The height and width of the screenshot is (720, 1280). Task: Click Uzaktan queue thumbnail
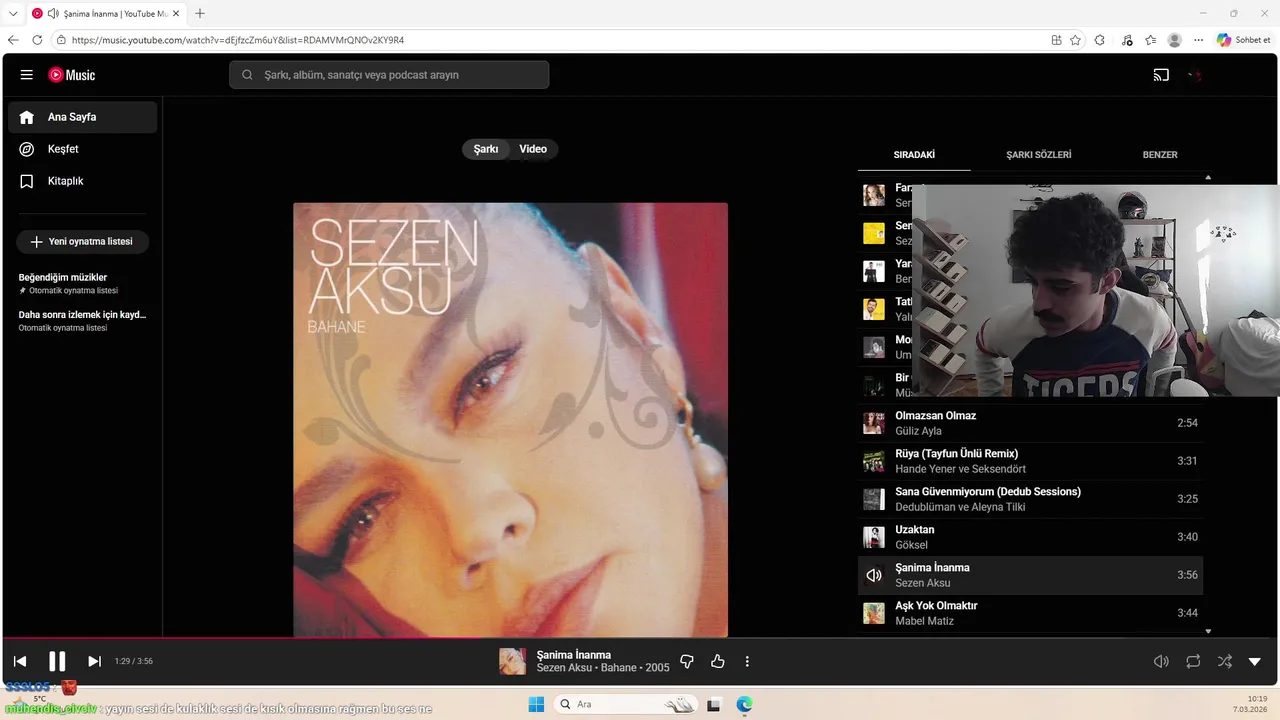[x=874, y=537]
